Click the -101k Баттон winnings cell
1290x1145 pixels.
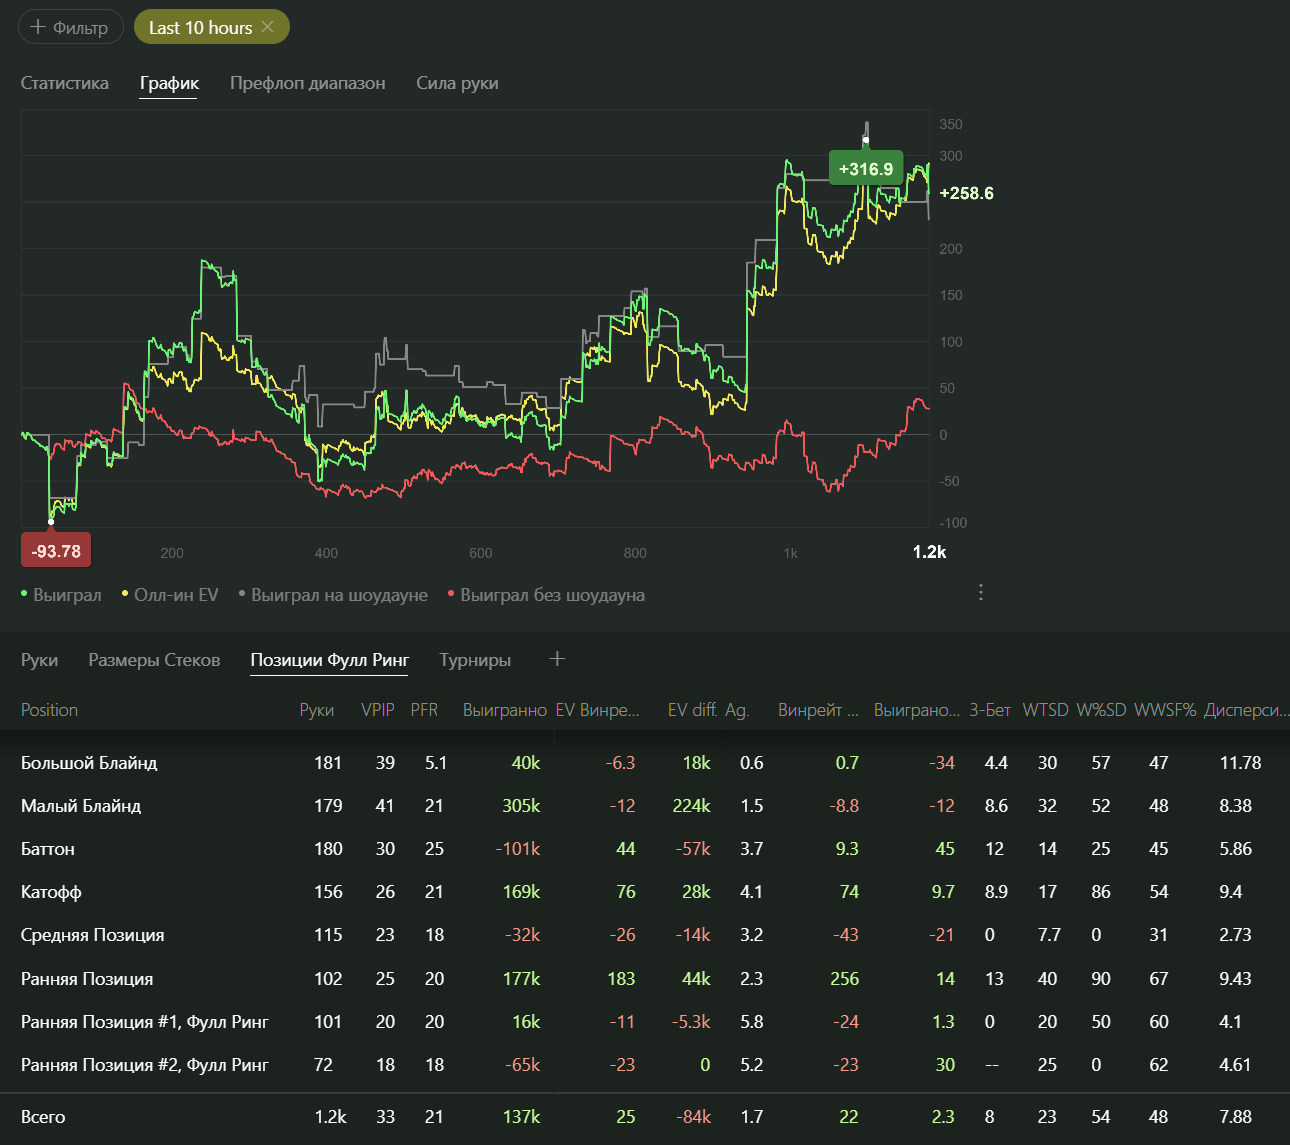tap(518, 849)
